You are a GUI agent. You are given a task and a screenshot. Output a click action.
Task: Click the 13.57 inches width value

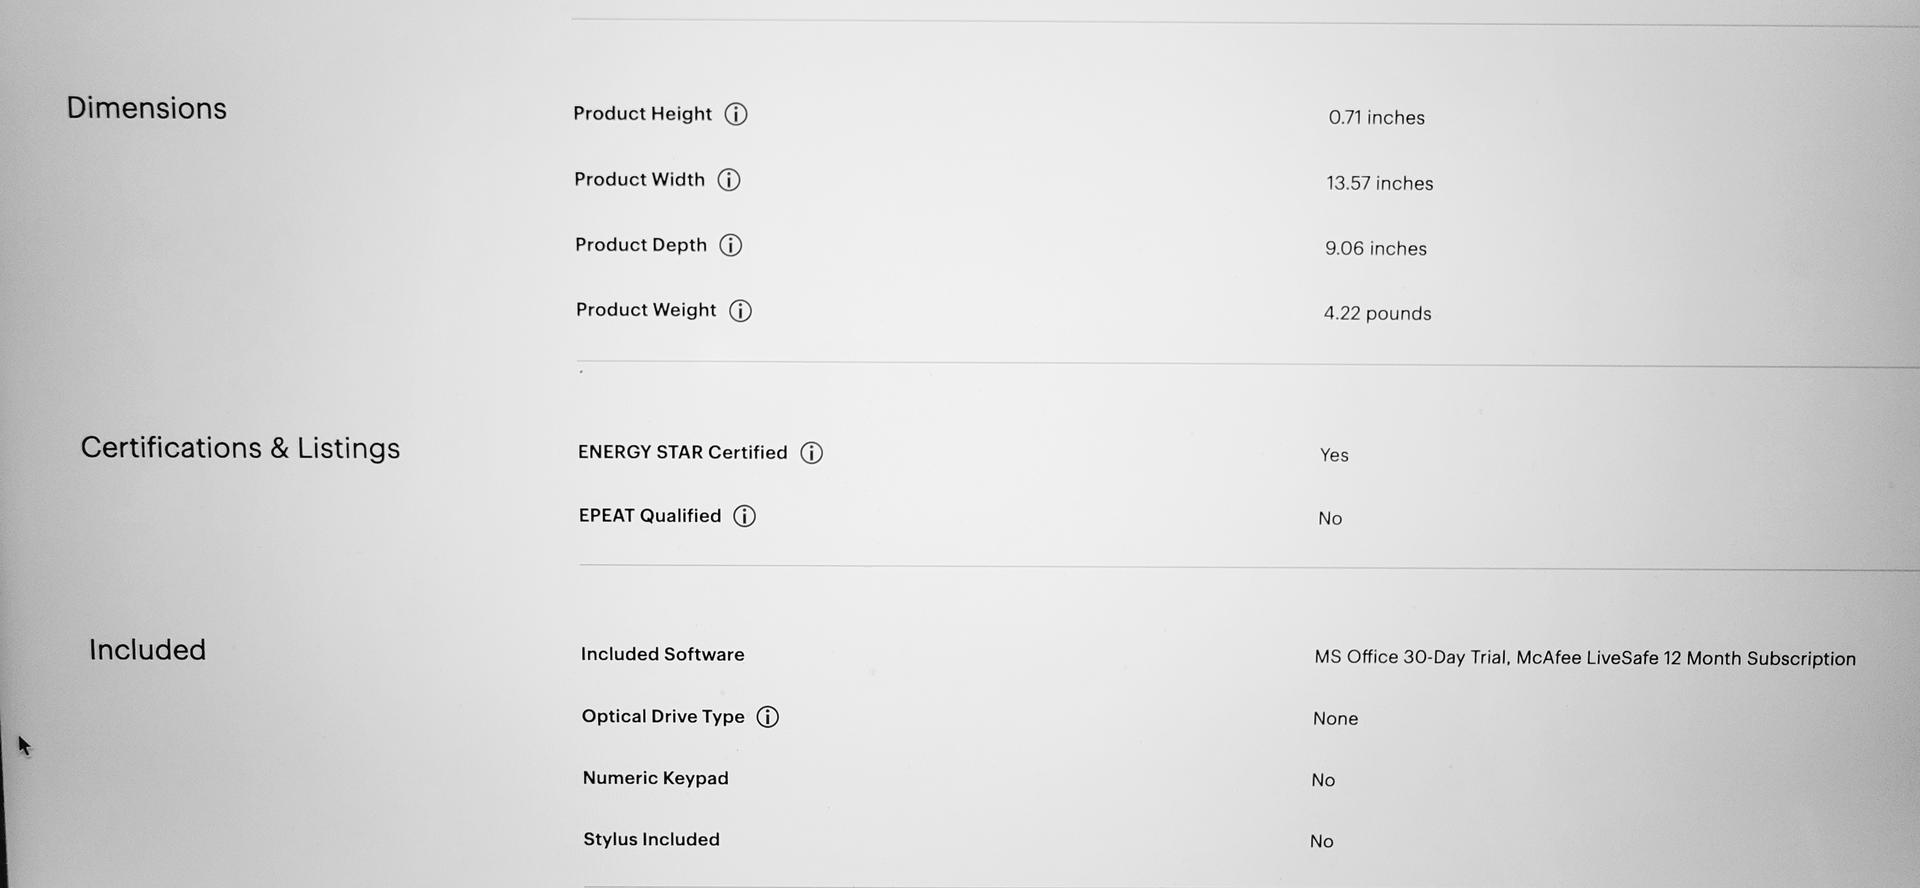[1379, 183]
